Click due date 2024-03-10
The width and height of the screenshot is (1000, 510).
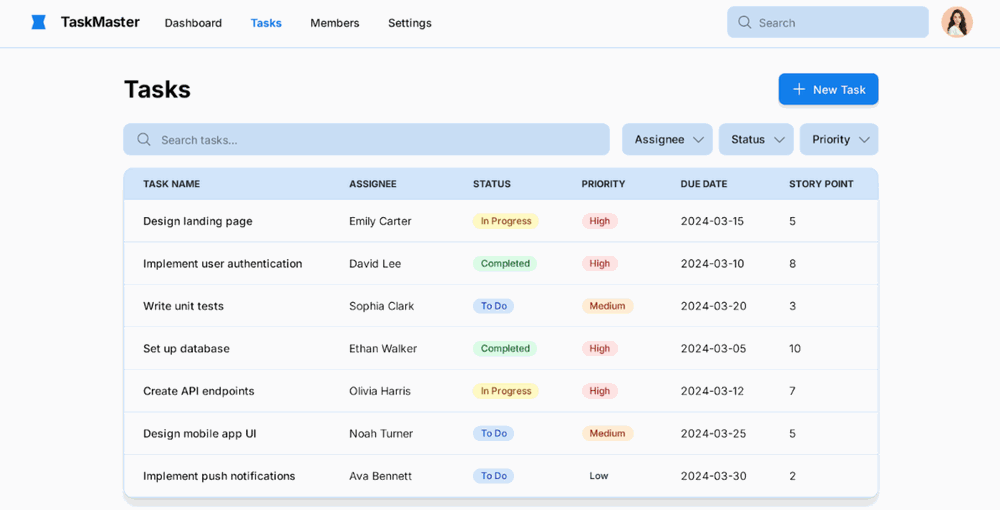click(x=712, y=263)
